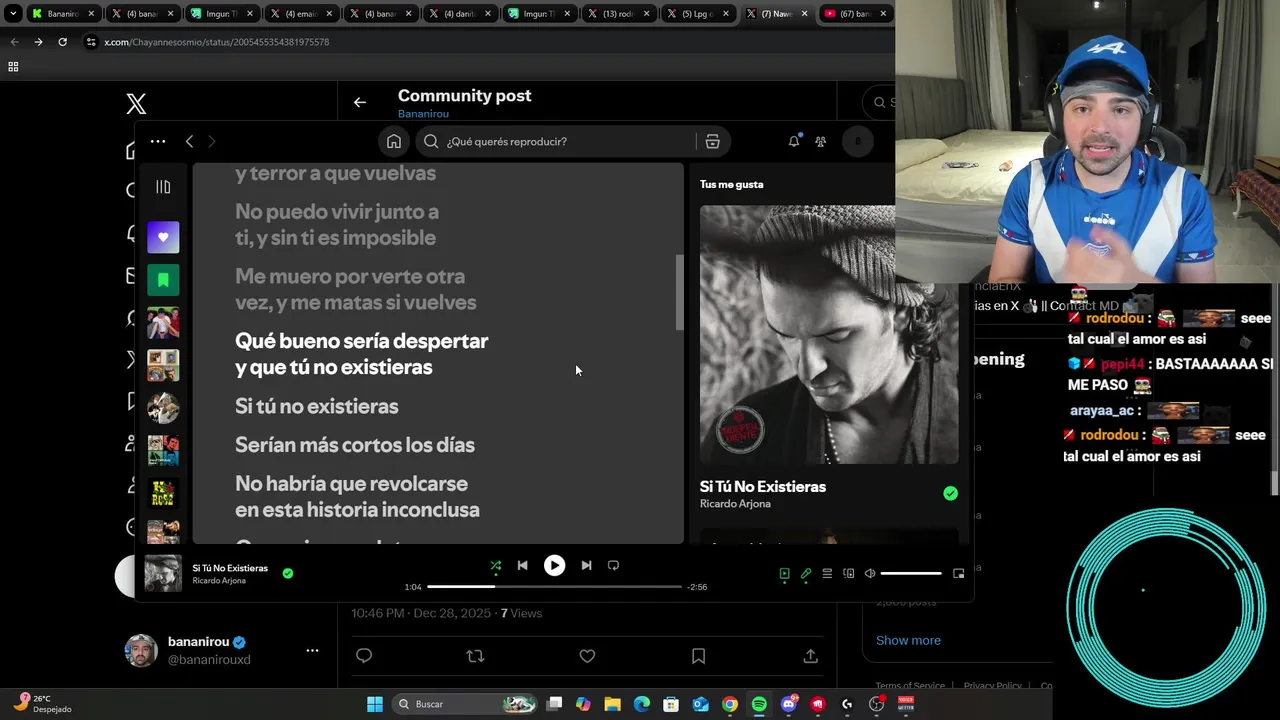The image size is (1280, 720).
Task: Click lyric line 'Si tú no existieras'
Action: (317, 406)
